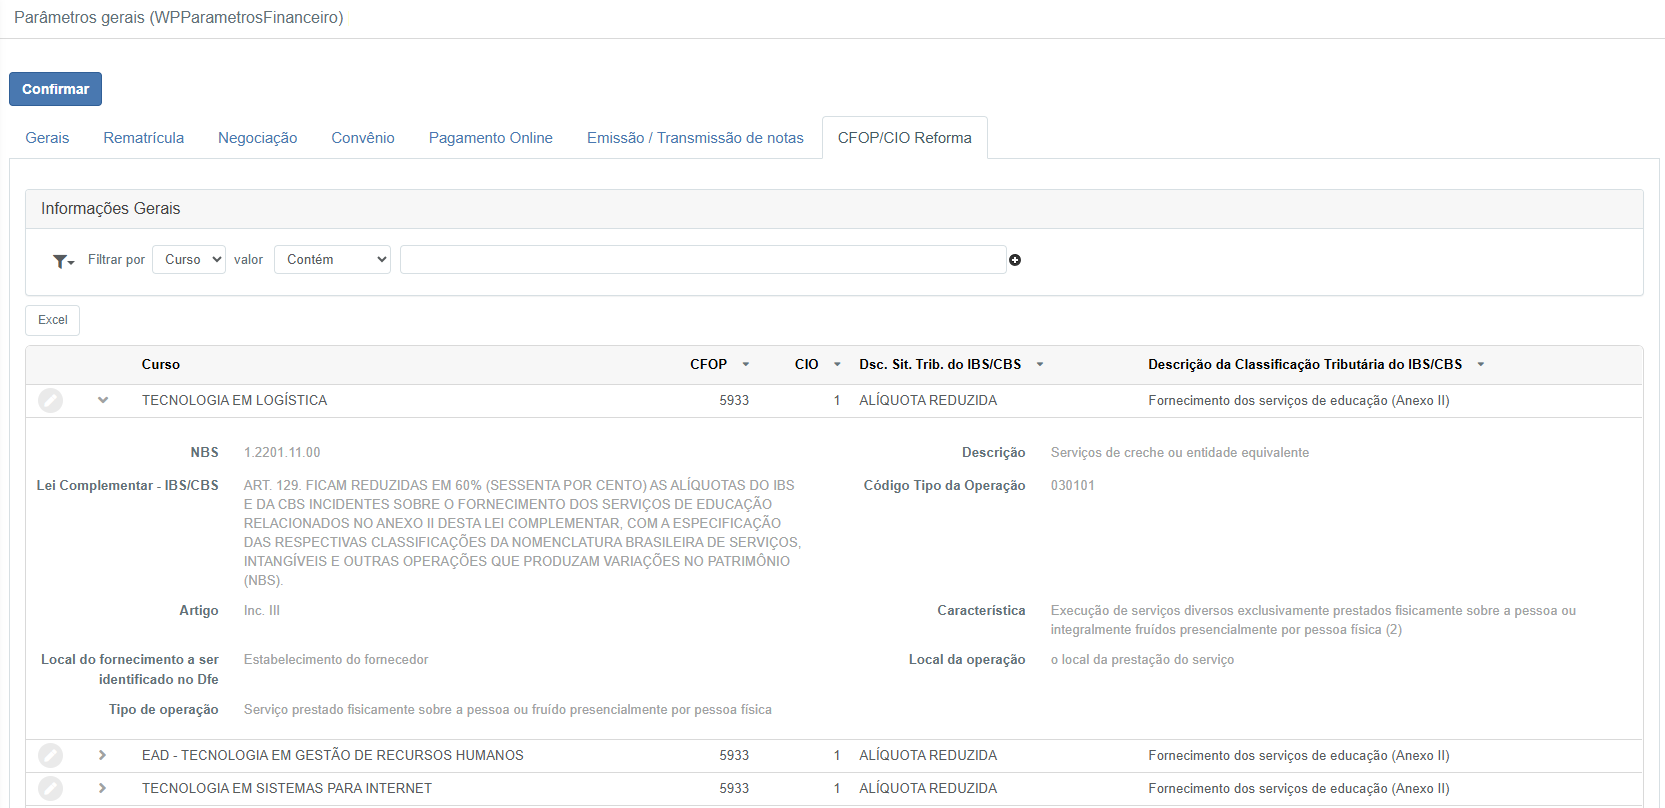Open the Curso filter field dropdown
Screen dimensions: 1665x808
coord(189,260)
